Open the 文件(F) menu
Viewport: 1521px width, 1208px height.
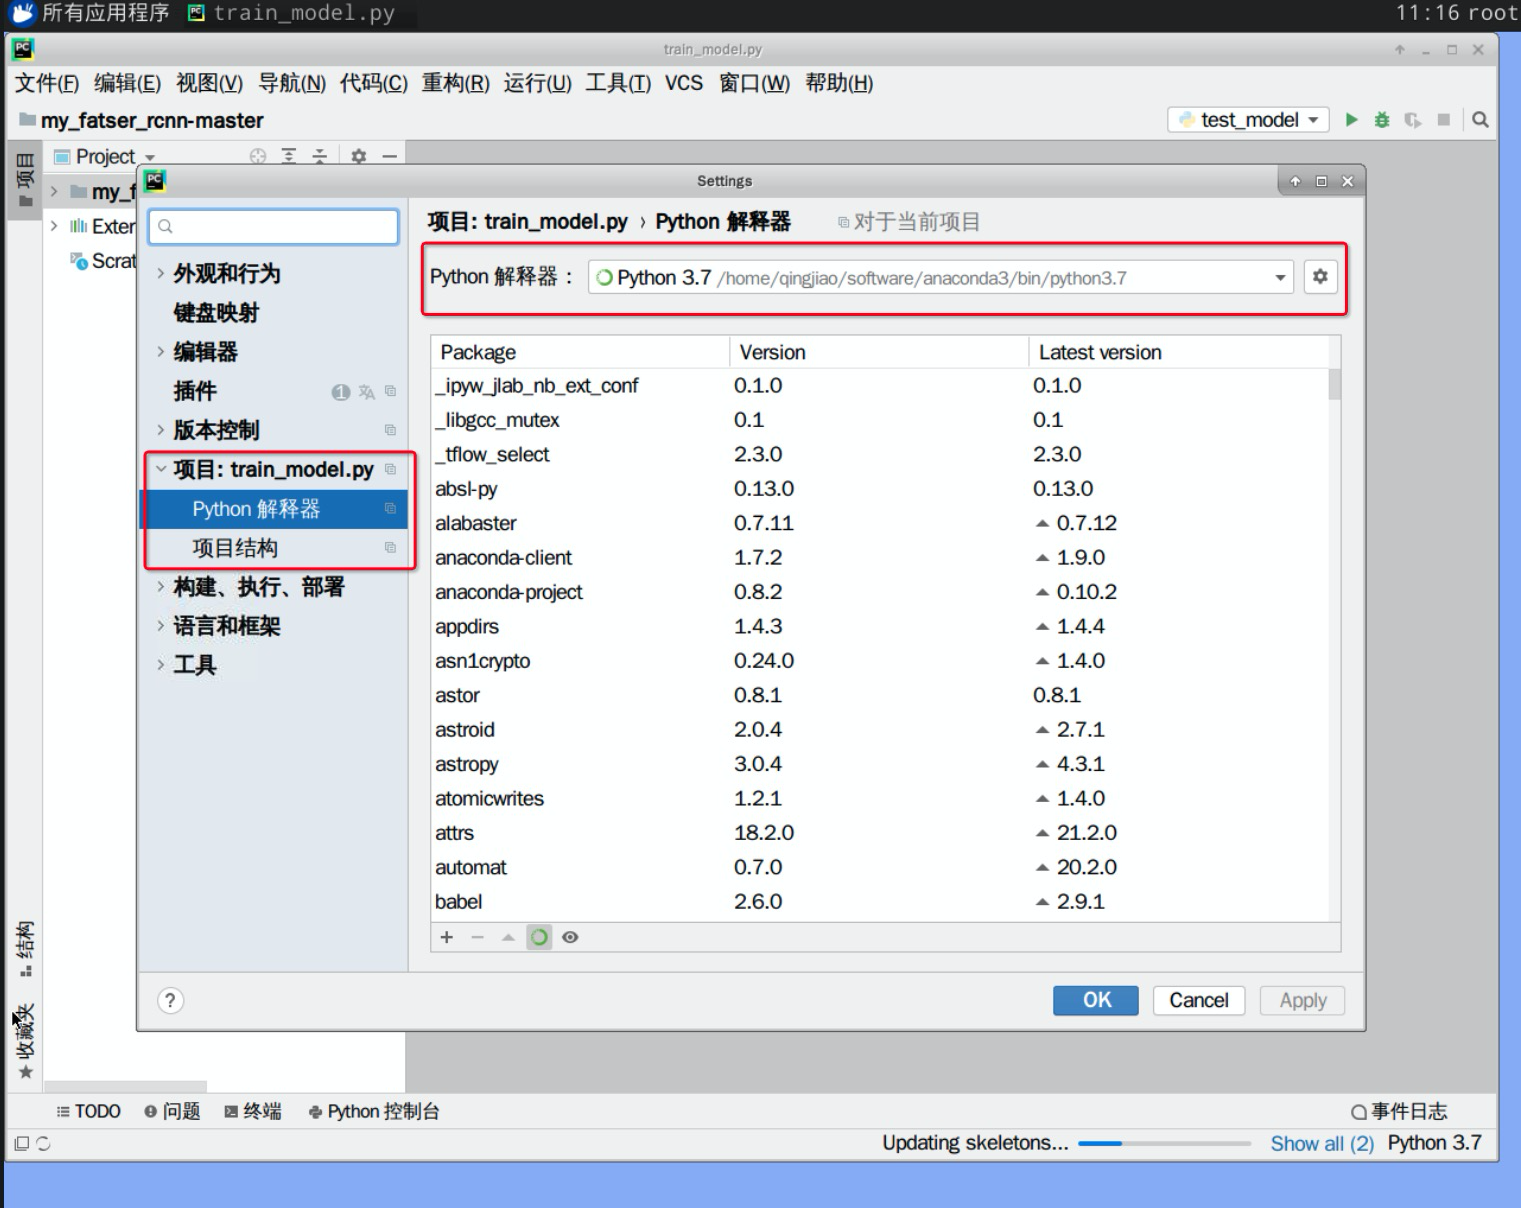tap(46, 83)
